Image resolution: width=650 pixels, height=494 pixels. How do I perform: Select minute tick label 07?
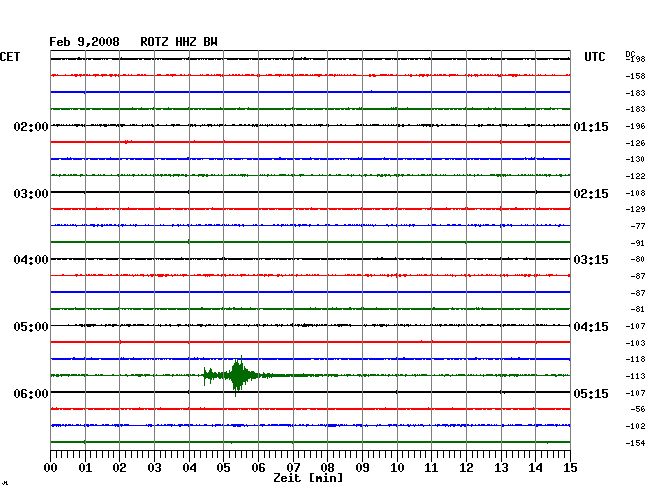293,468
